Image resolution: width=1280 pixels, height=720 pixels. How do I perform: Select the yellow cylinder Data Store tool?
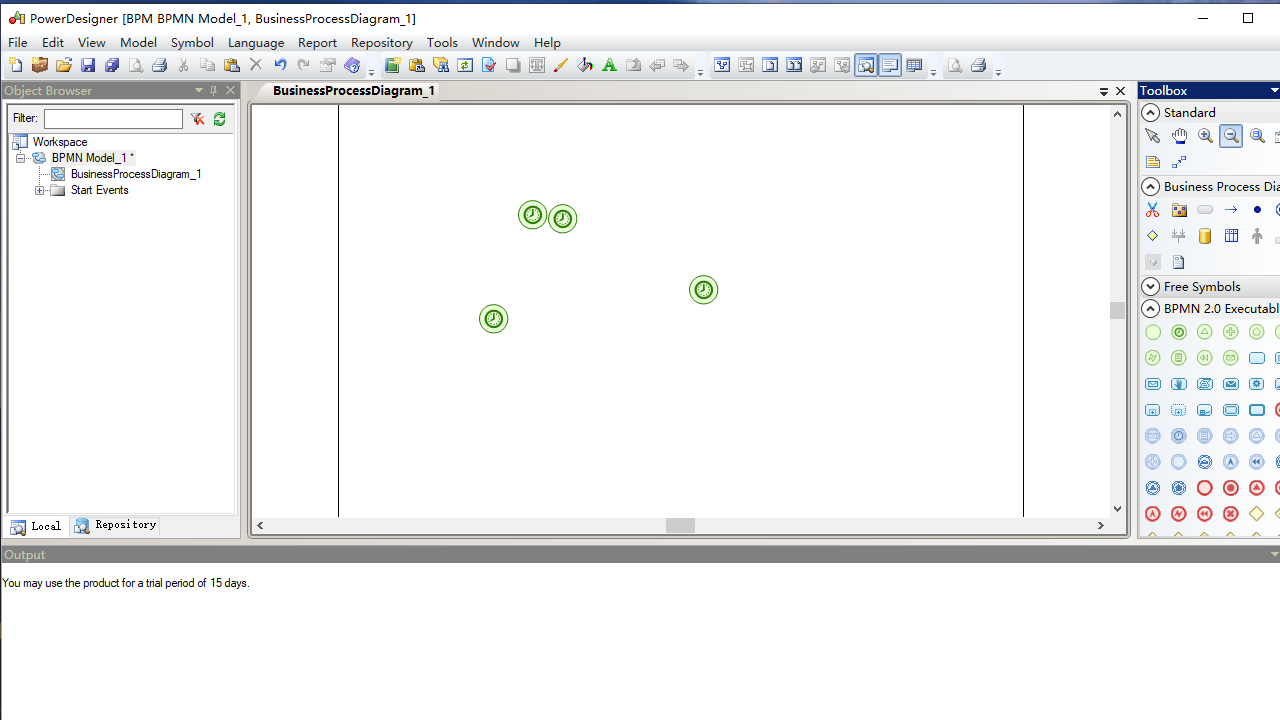(1205, 236)
